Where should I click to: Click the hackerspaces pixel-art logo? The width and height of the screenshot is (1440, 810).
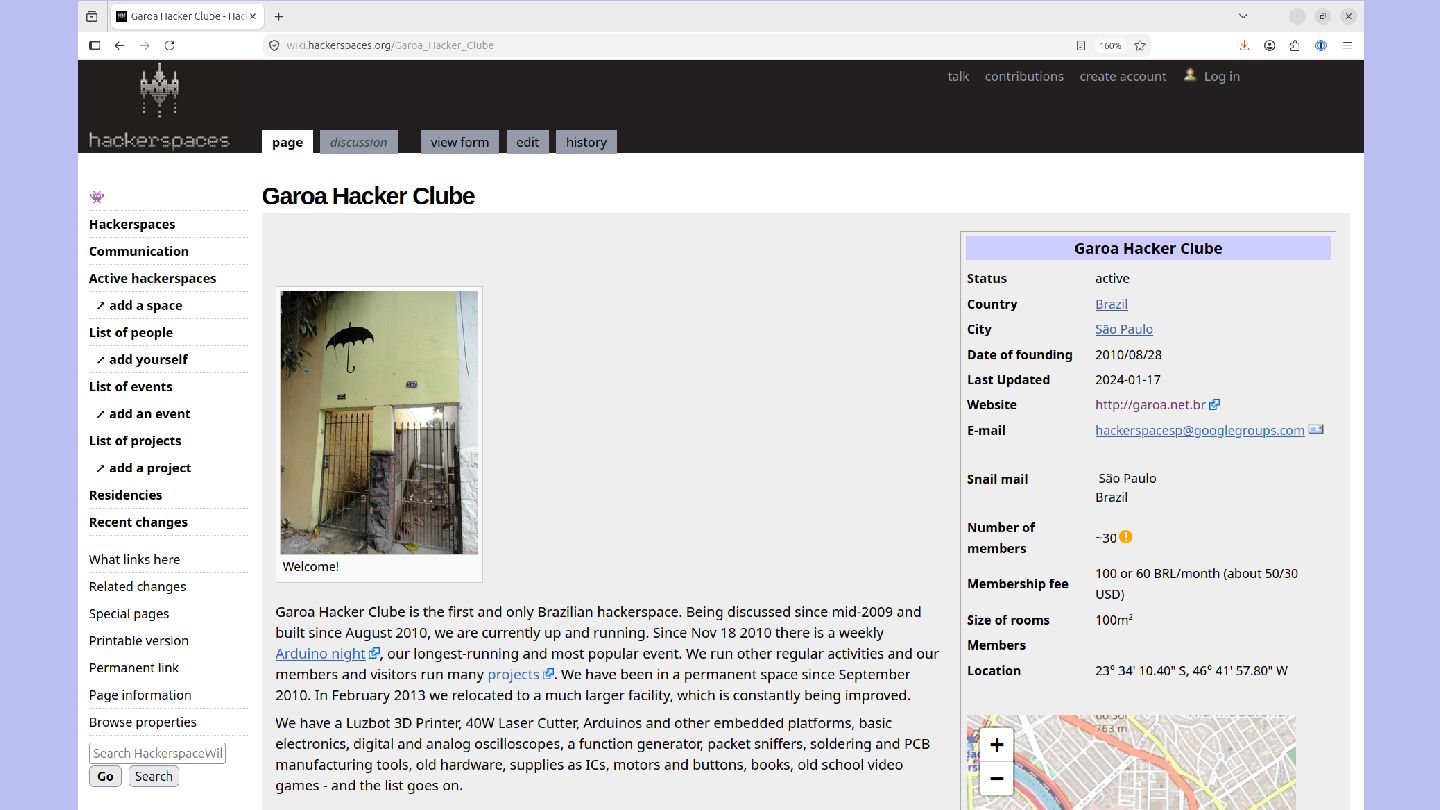pos(159,106)
